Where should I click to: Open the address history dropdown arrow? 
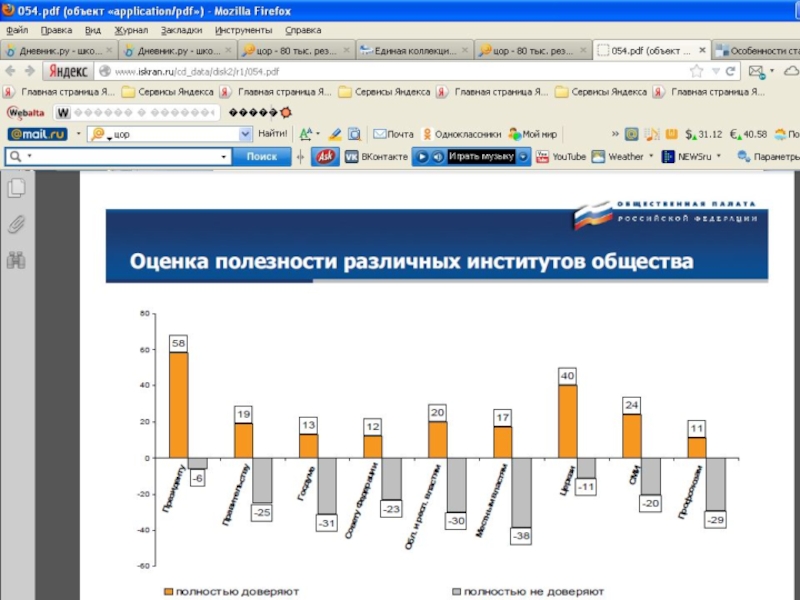coord(716,71)
